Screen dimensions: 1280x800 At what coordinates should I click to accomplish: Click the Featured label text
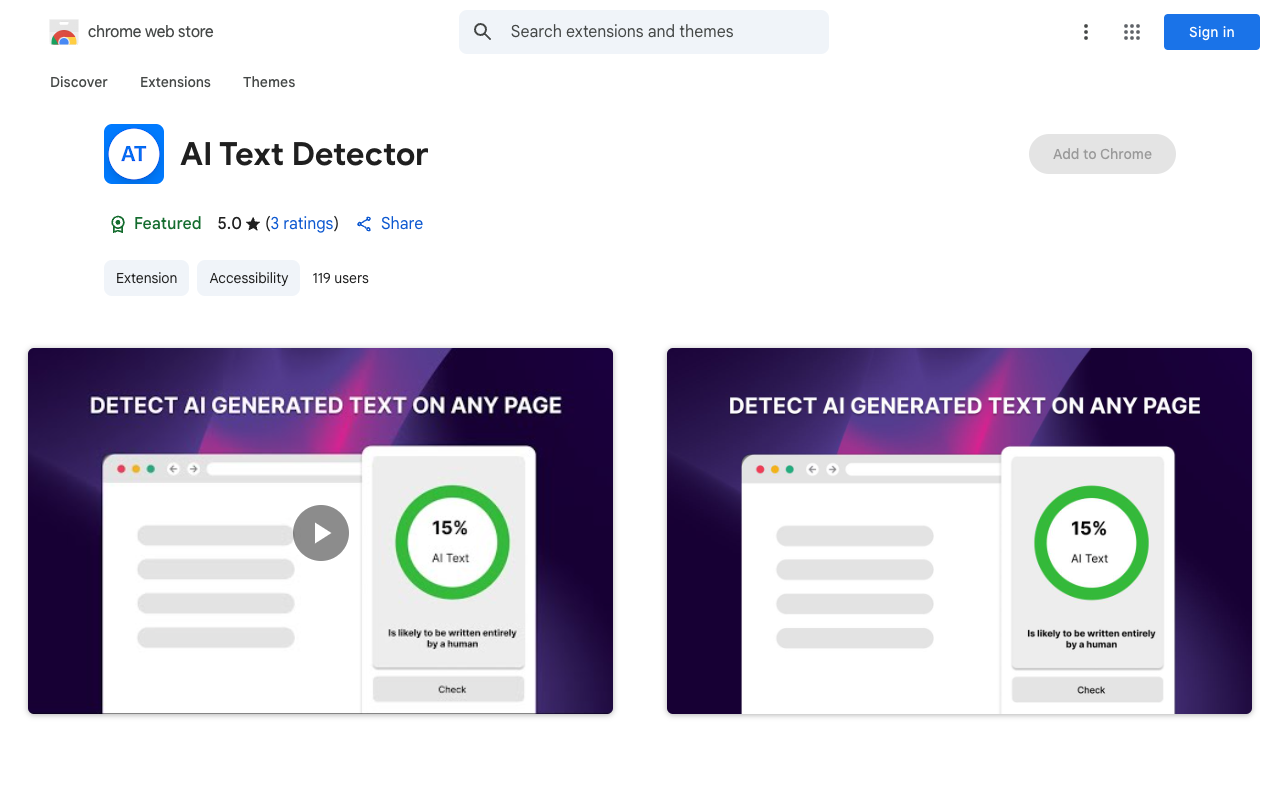click(x=167, y=224)
